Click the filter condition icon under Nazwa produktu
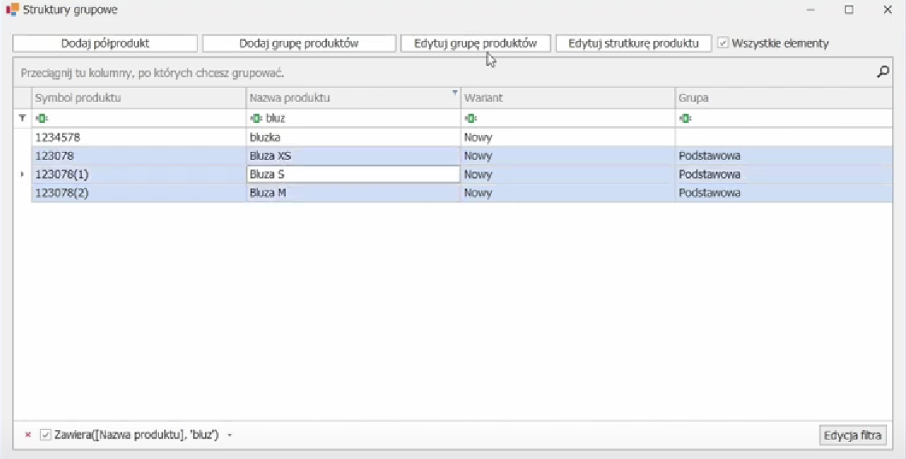906x459 pixels. pyautogui.click(x=256, y=118)
